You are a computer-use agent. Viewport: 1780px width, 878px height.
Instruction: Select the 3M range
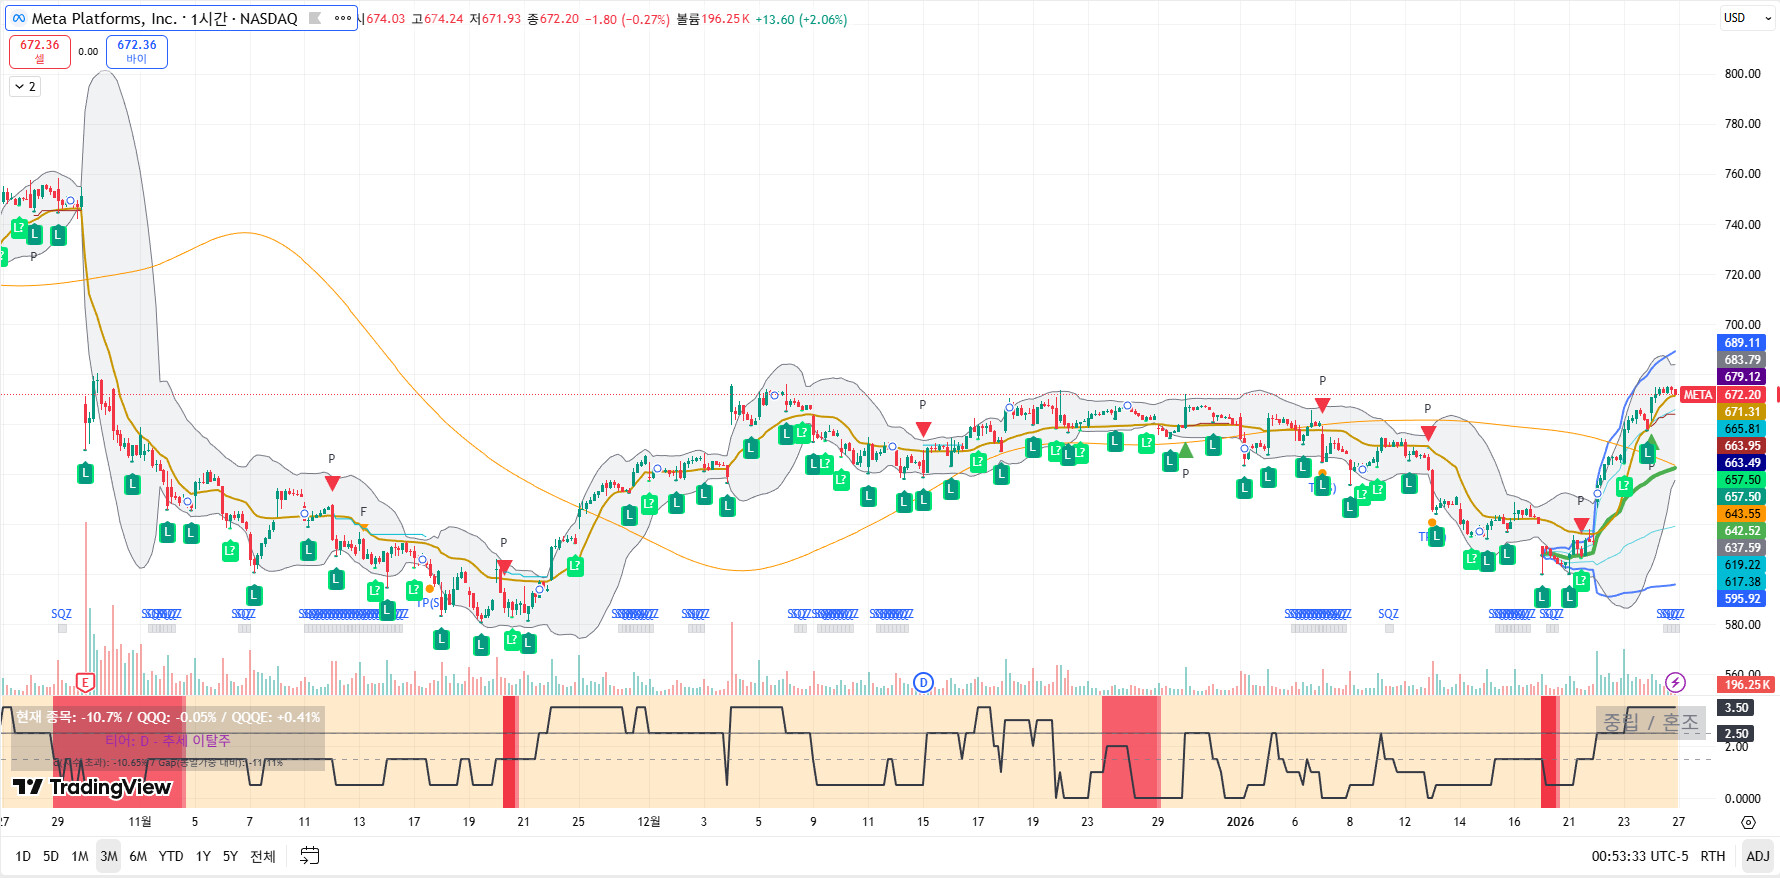pos(109,856)
